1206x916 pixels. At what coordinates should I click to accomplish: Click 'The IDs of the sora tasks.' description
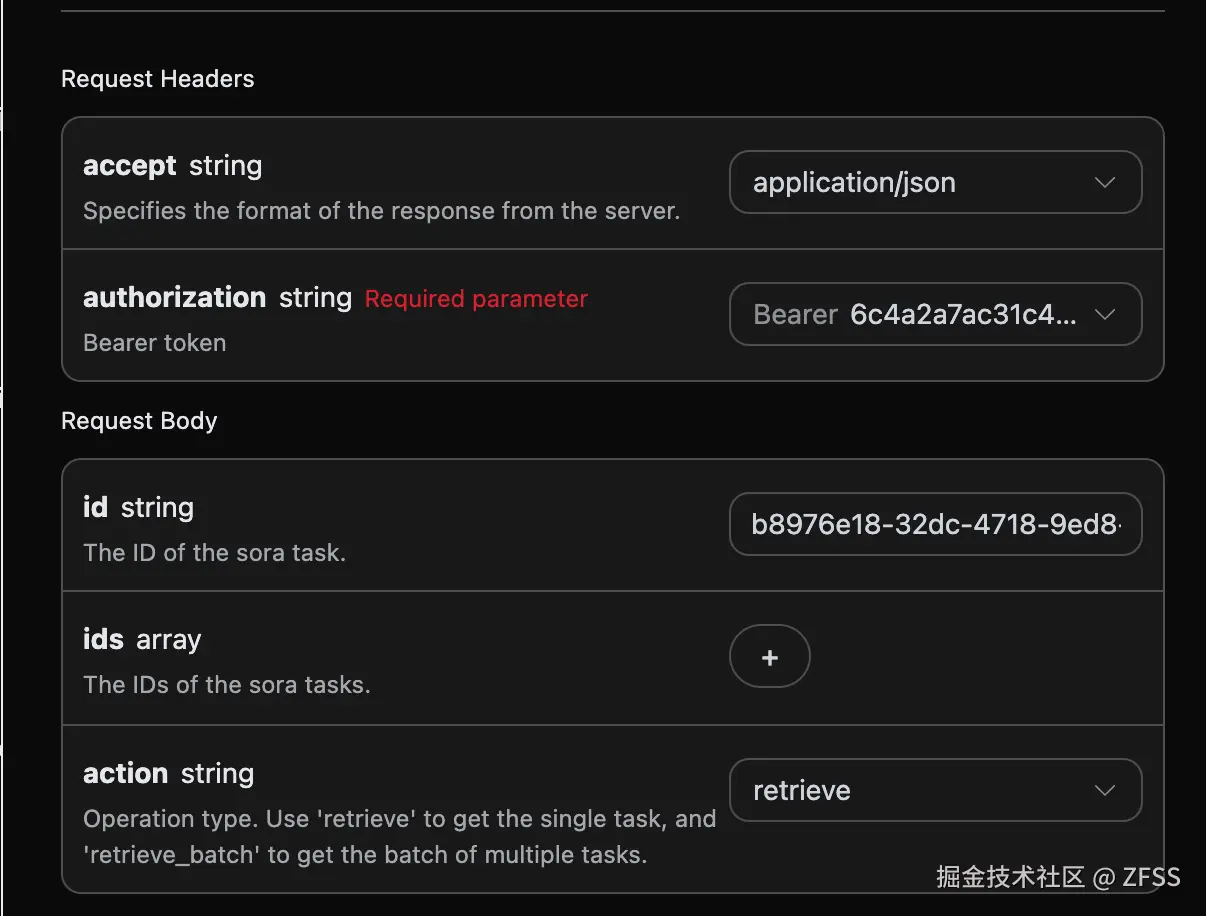pos(226,685)
